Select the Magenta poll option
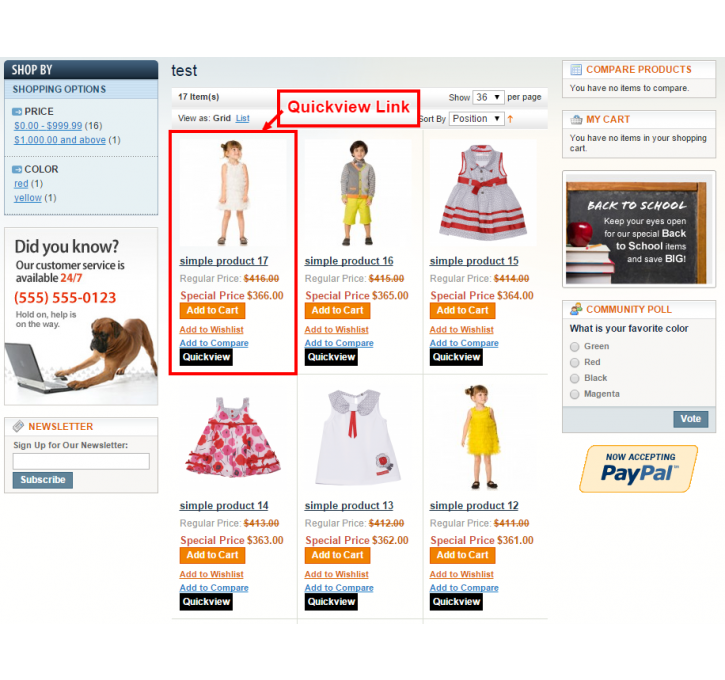This screenshot has height=680, width=725. coord(575,394)
